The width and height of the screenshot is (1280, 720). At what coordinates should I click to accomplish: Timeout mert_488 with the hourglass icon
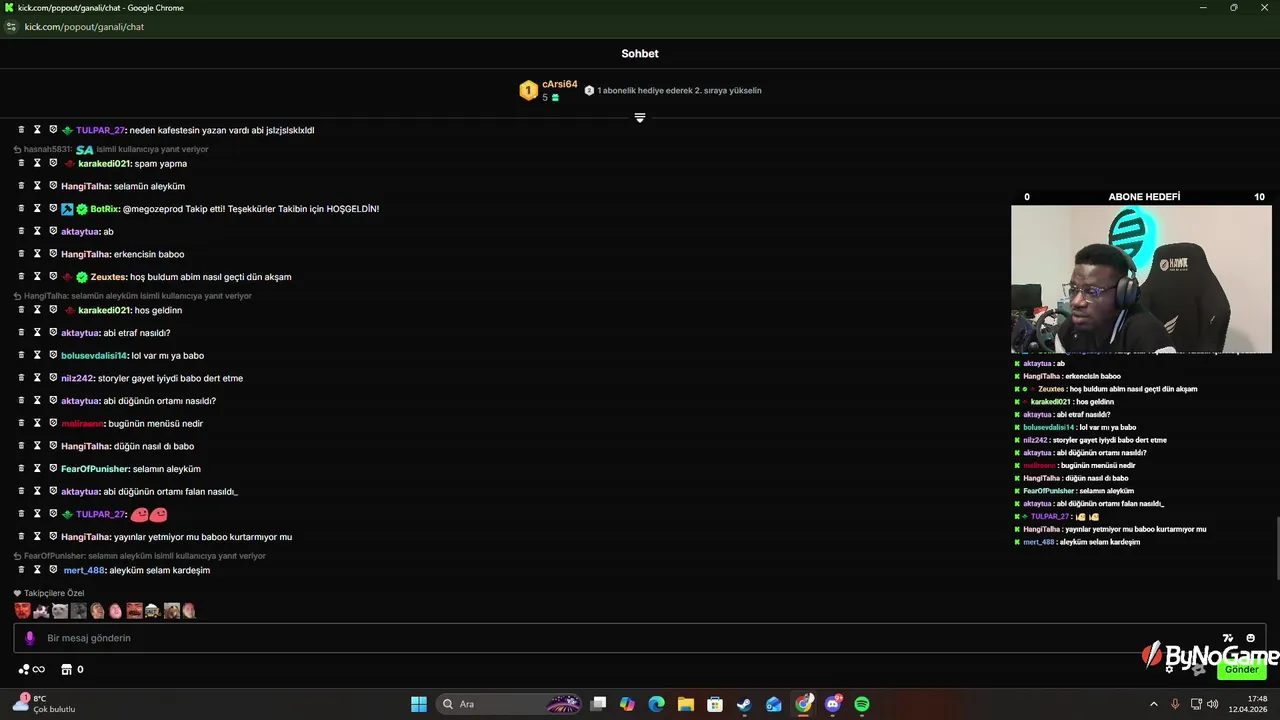[x=37, y=570]
